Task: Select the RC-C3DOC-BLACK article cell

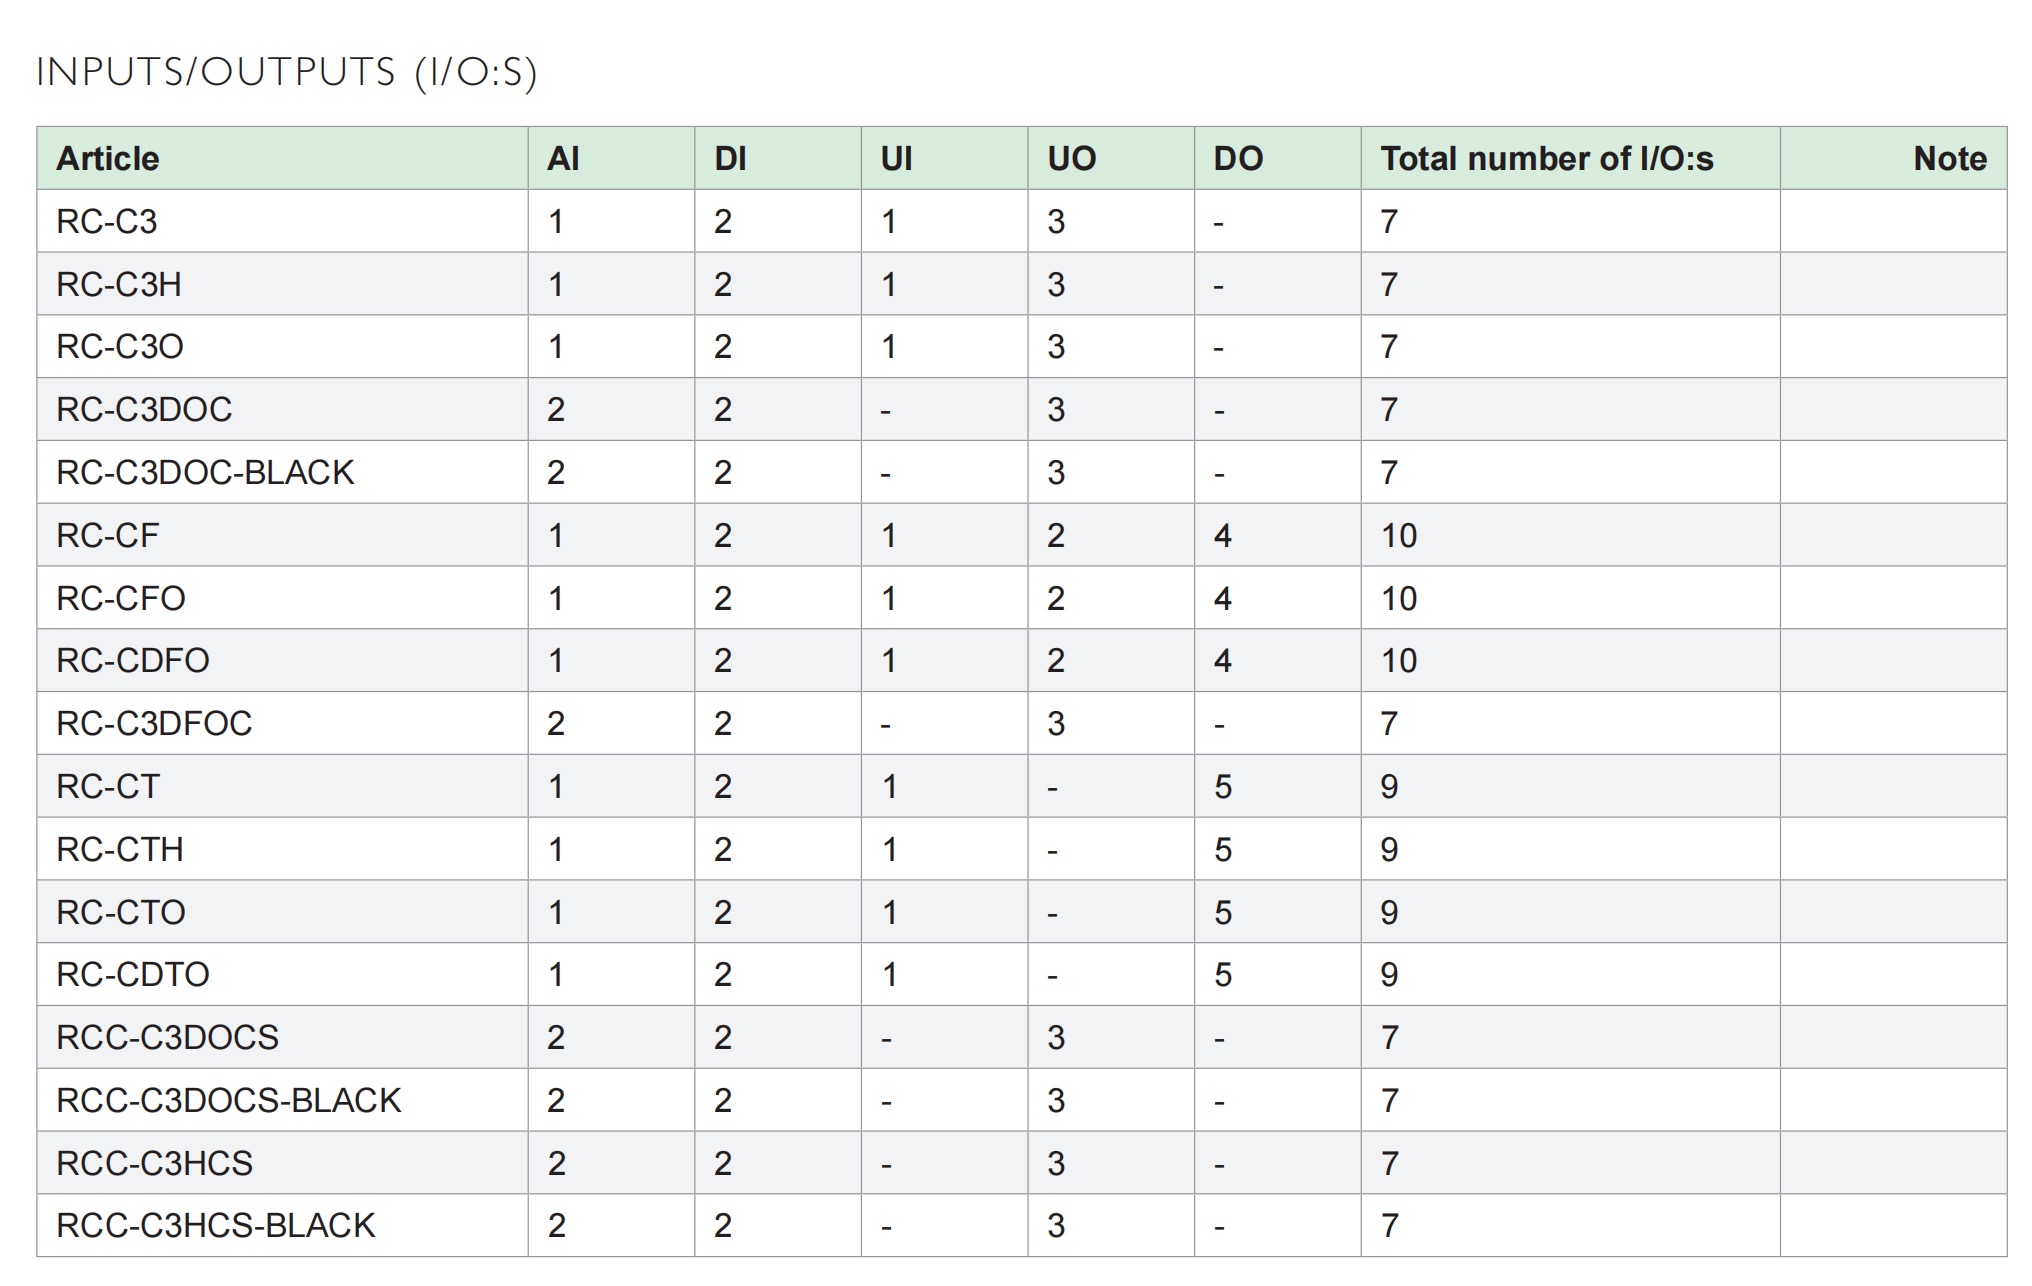Action: 205,473
